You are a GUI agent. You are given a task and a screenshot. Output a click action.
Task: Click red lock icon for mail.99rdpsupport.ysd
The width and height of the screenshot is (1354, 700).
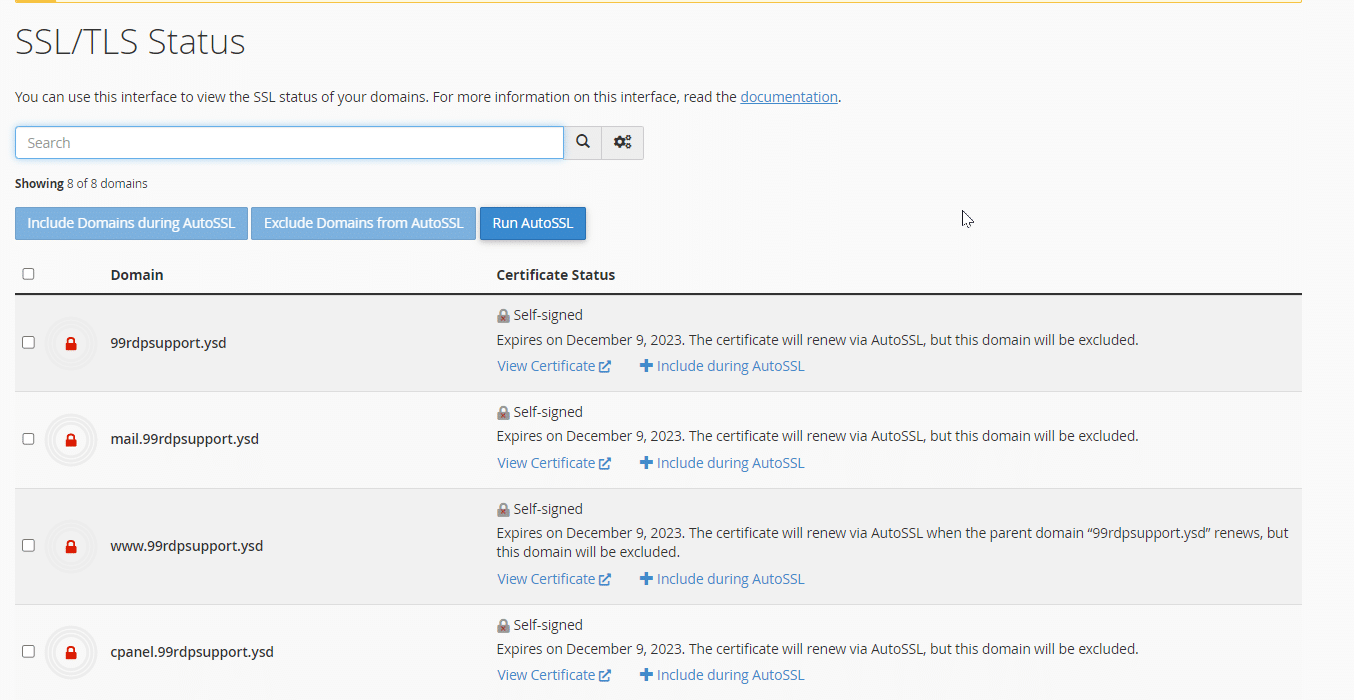pos(71,440)
